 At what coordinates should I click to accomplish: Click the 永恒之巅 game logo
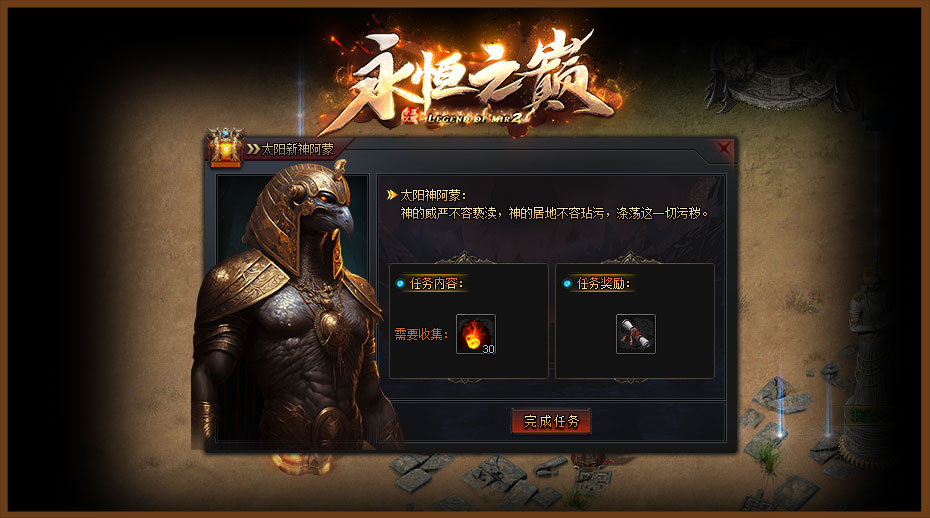tap(470, 80)
